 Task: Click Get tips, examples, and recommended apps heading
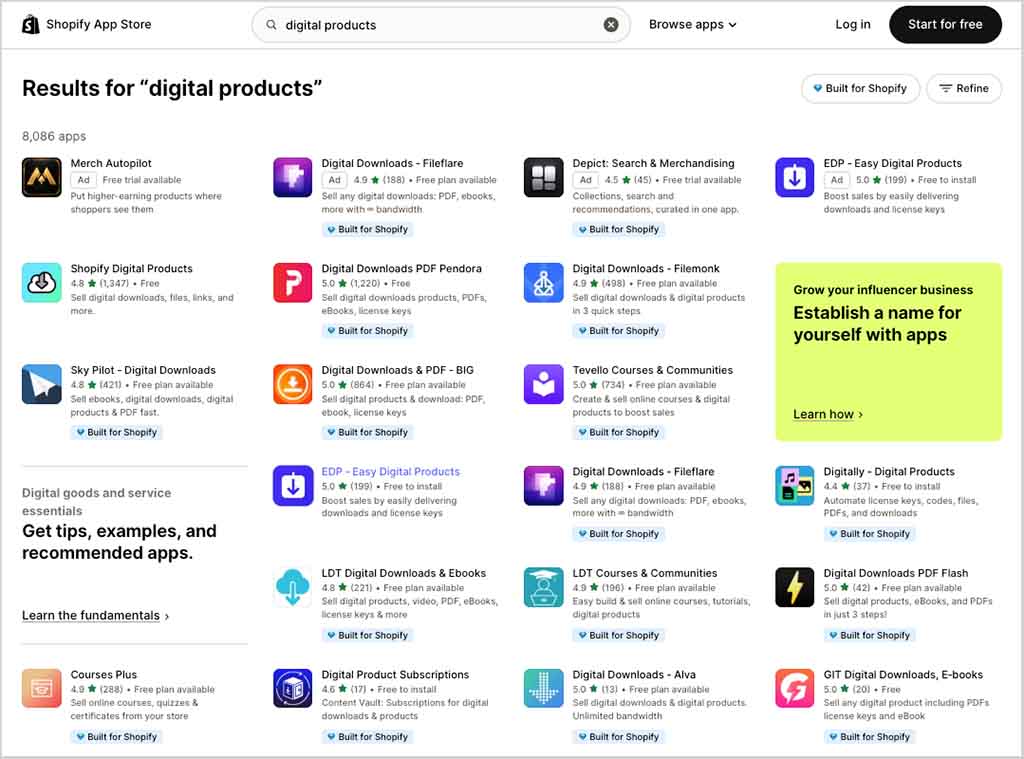[x=119, y=541]
